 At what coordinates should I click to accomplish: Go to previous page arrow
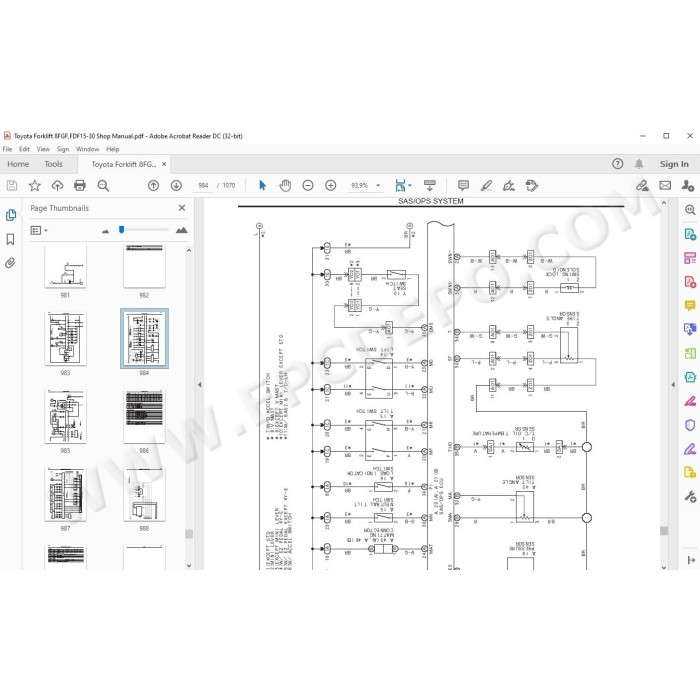(x=153, y=185)
